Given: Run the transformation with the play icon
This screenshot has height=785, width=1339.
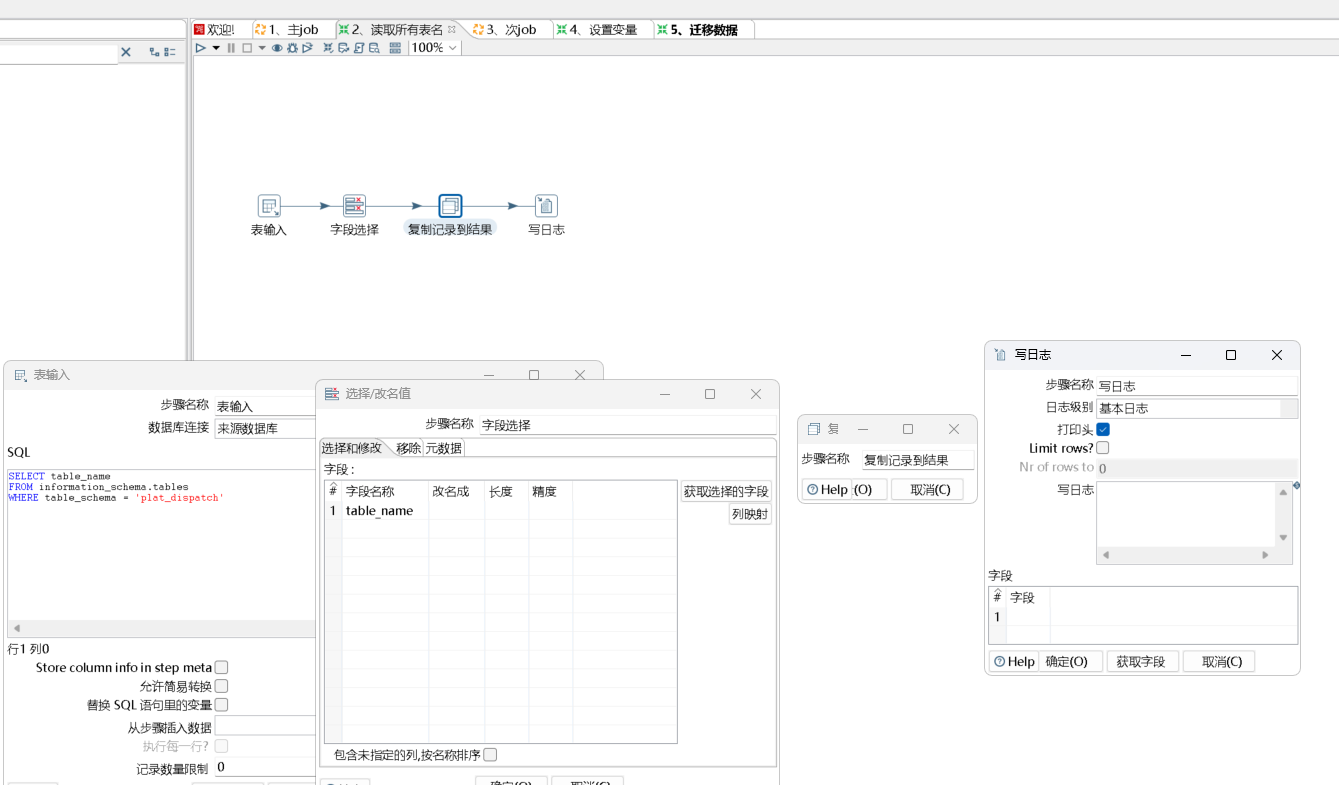Looking at the screenshot, I should (200, 48).
